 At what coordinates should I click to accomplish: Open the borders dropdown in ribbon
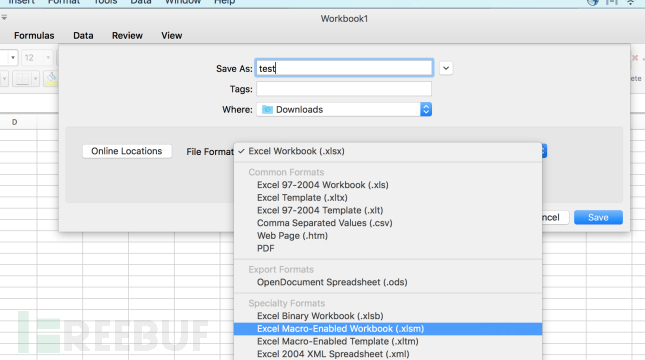pyautogui.click(x=35, y=79)
